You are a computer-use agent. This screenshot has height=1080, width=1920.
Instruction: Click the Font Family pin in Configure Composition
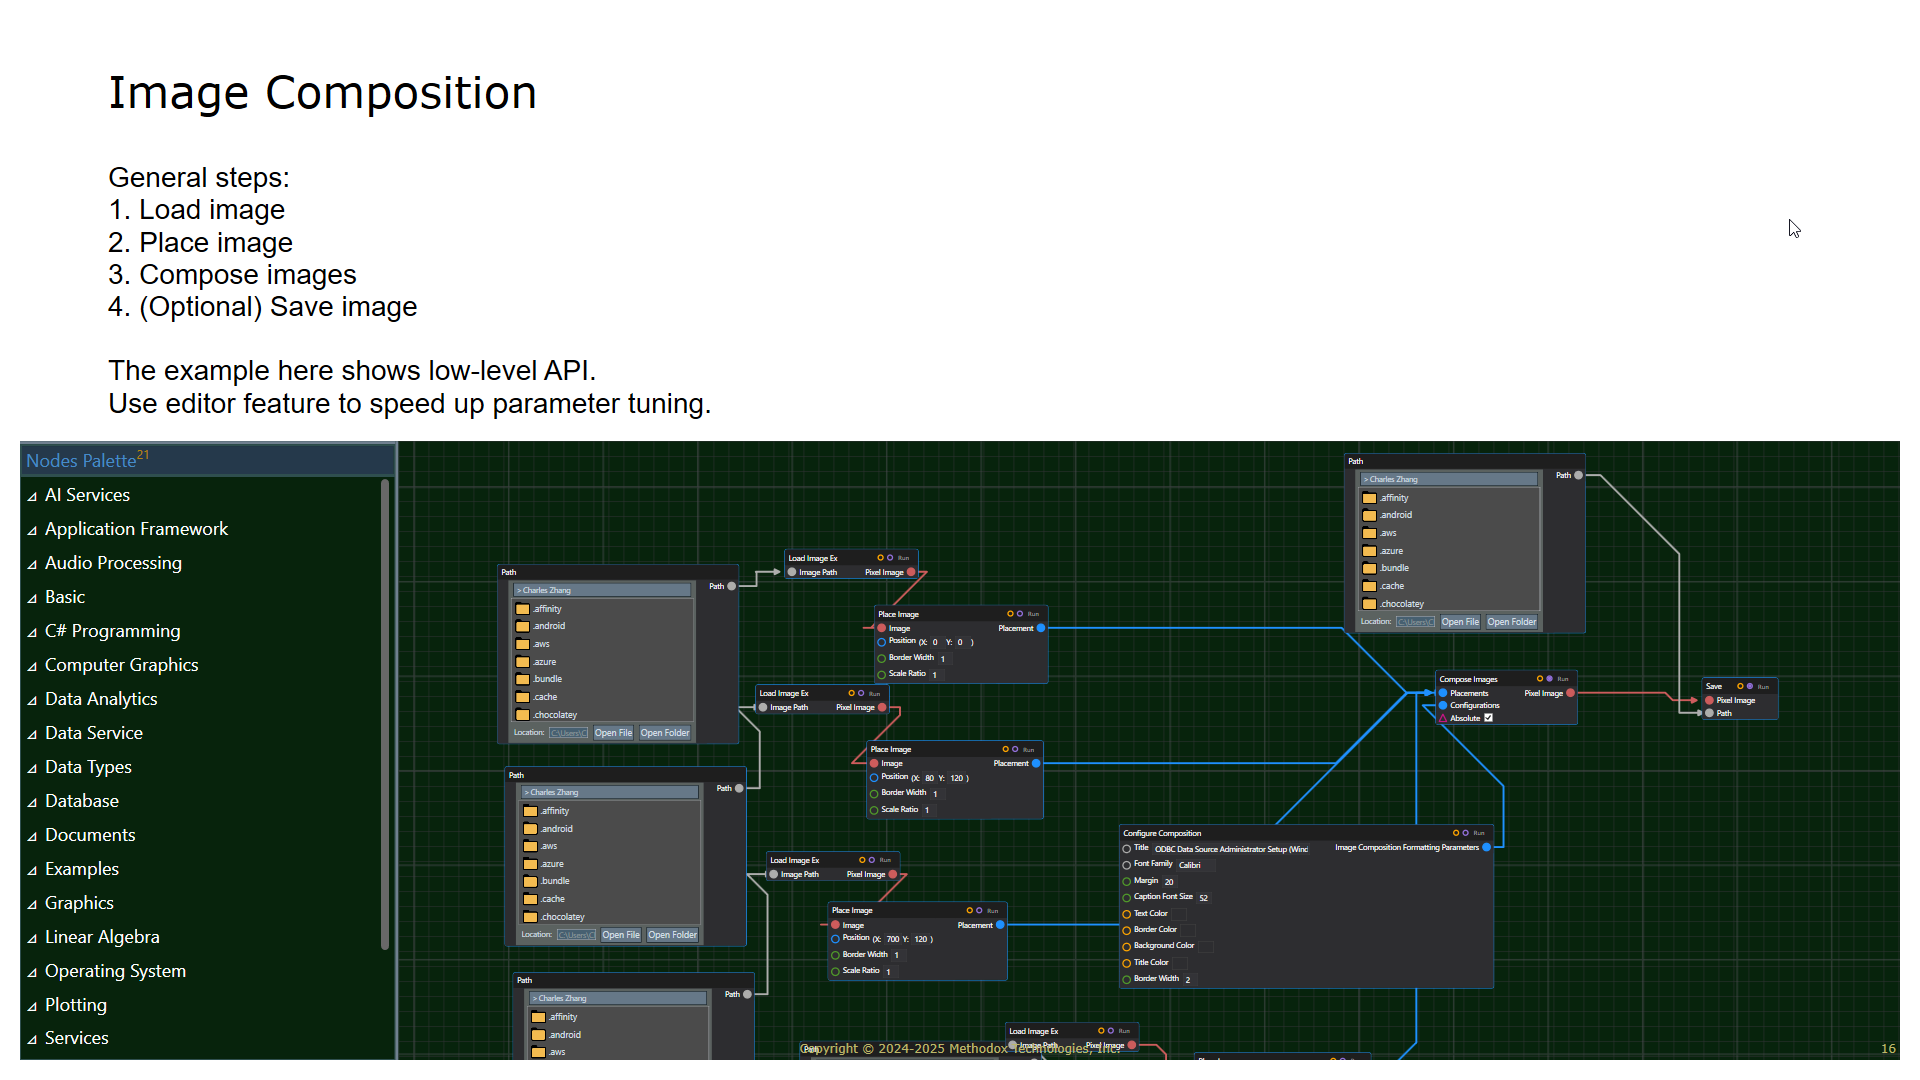tap(1127, 865)
